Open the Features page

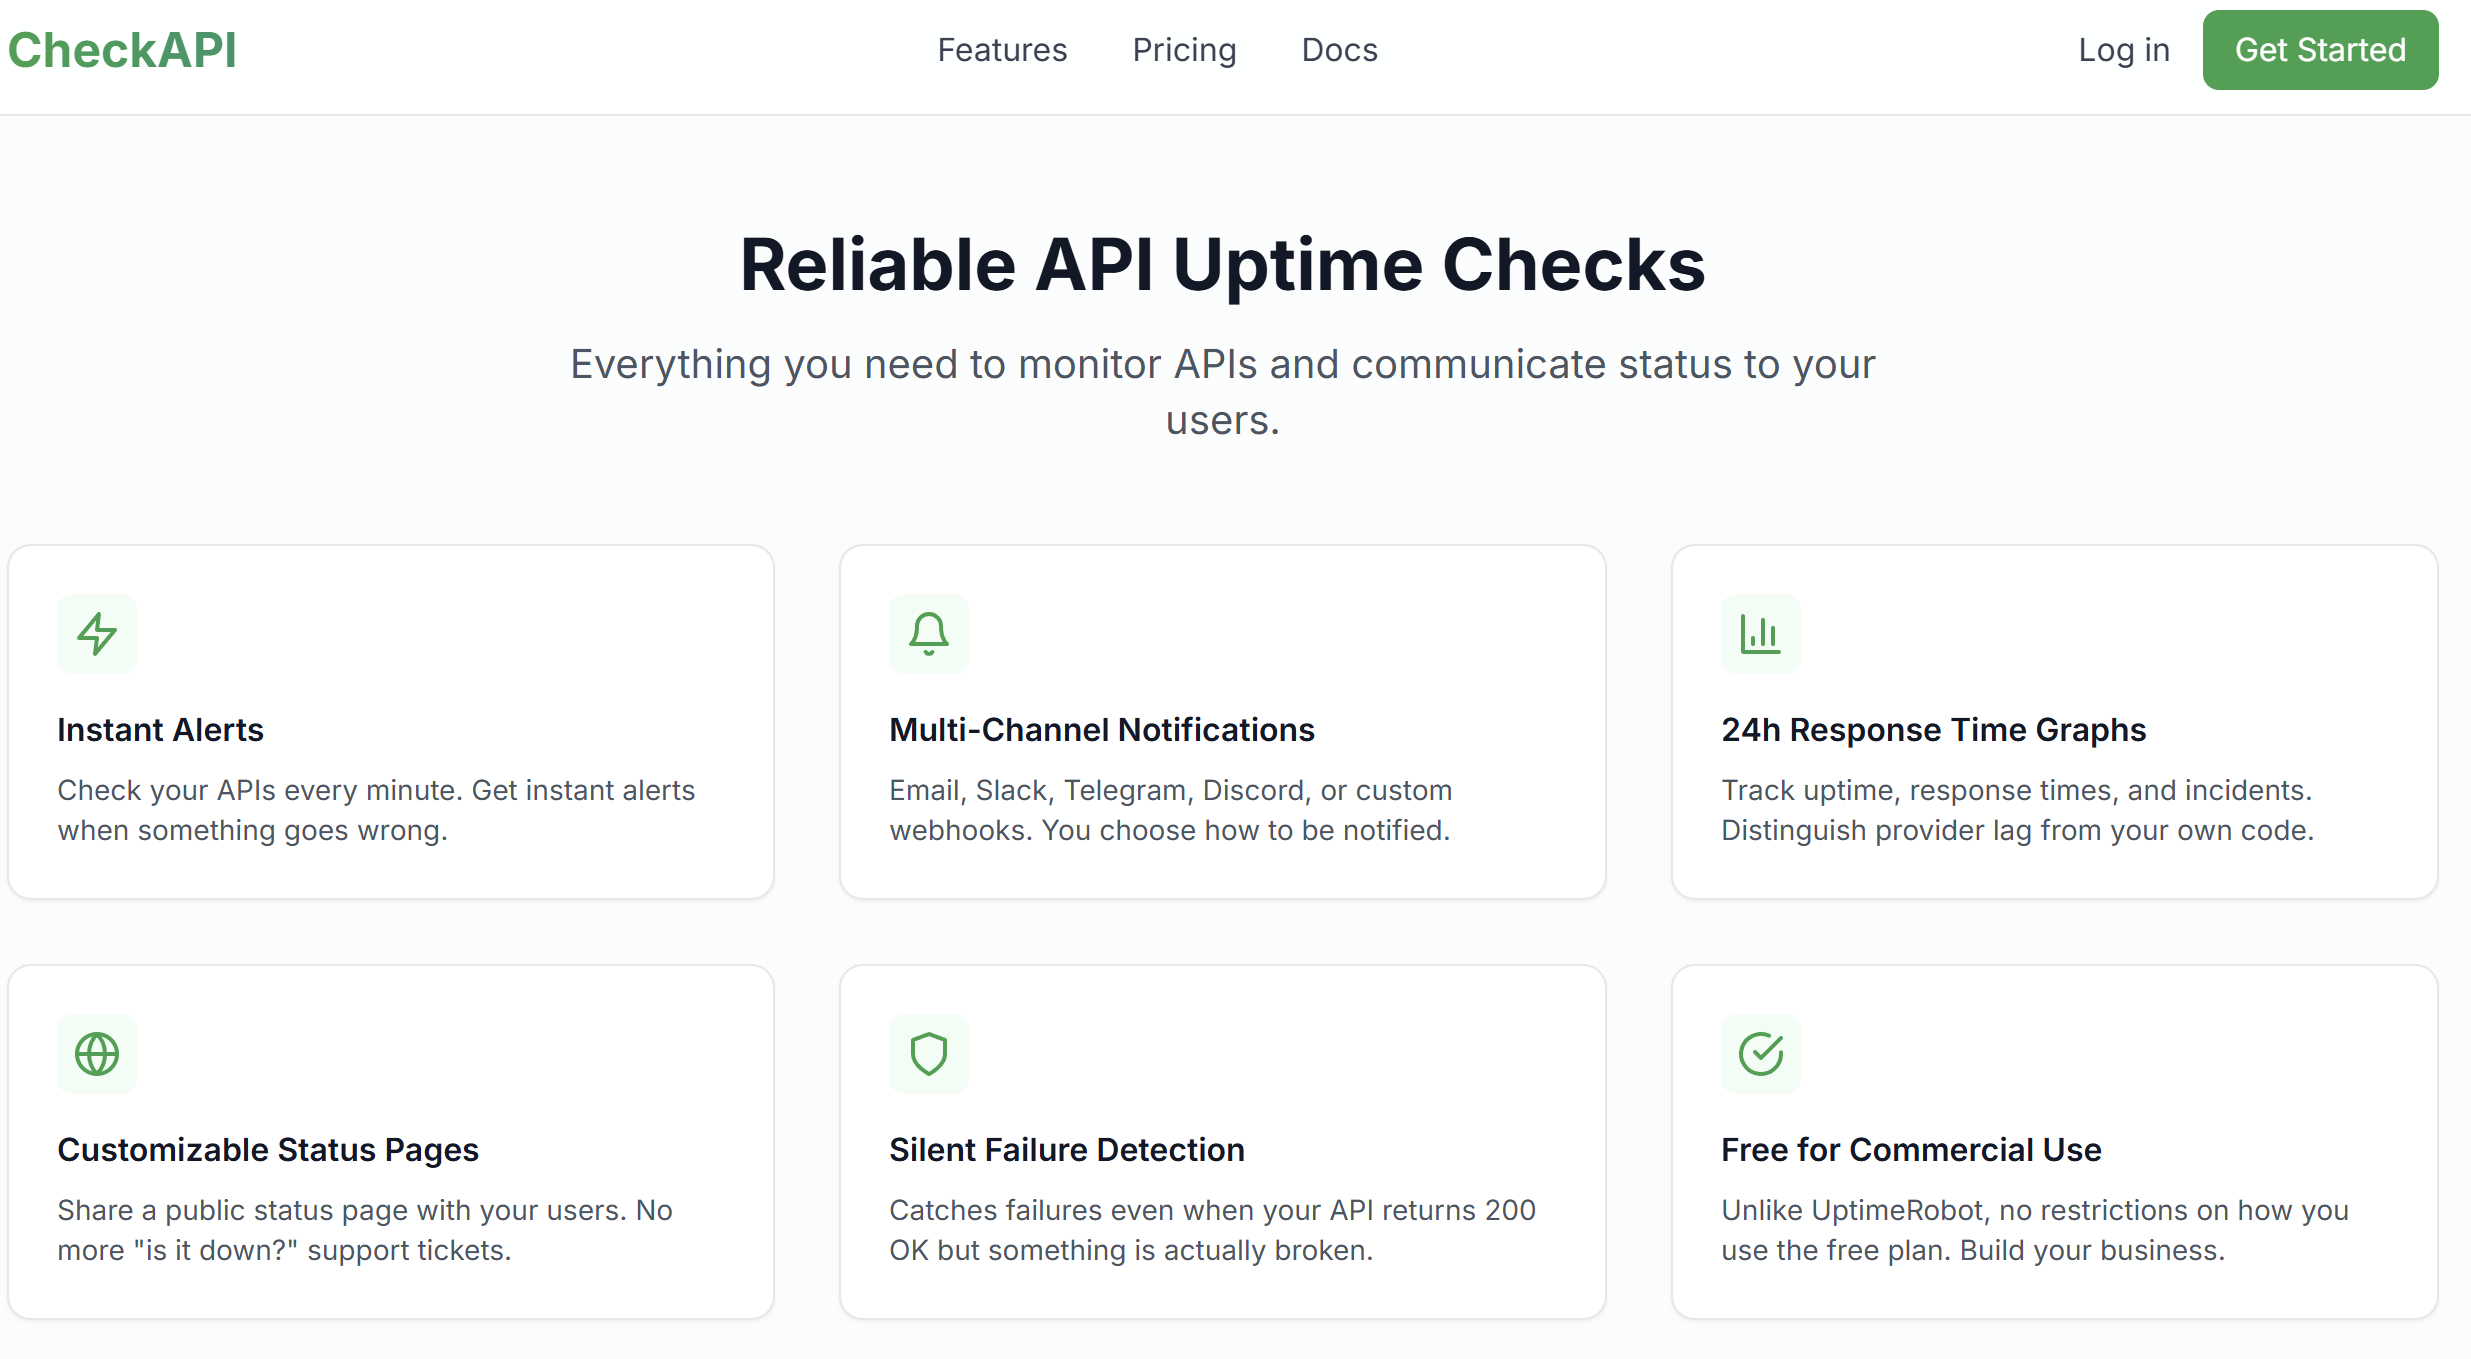(1002, 49)
